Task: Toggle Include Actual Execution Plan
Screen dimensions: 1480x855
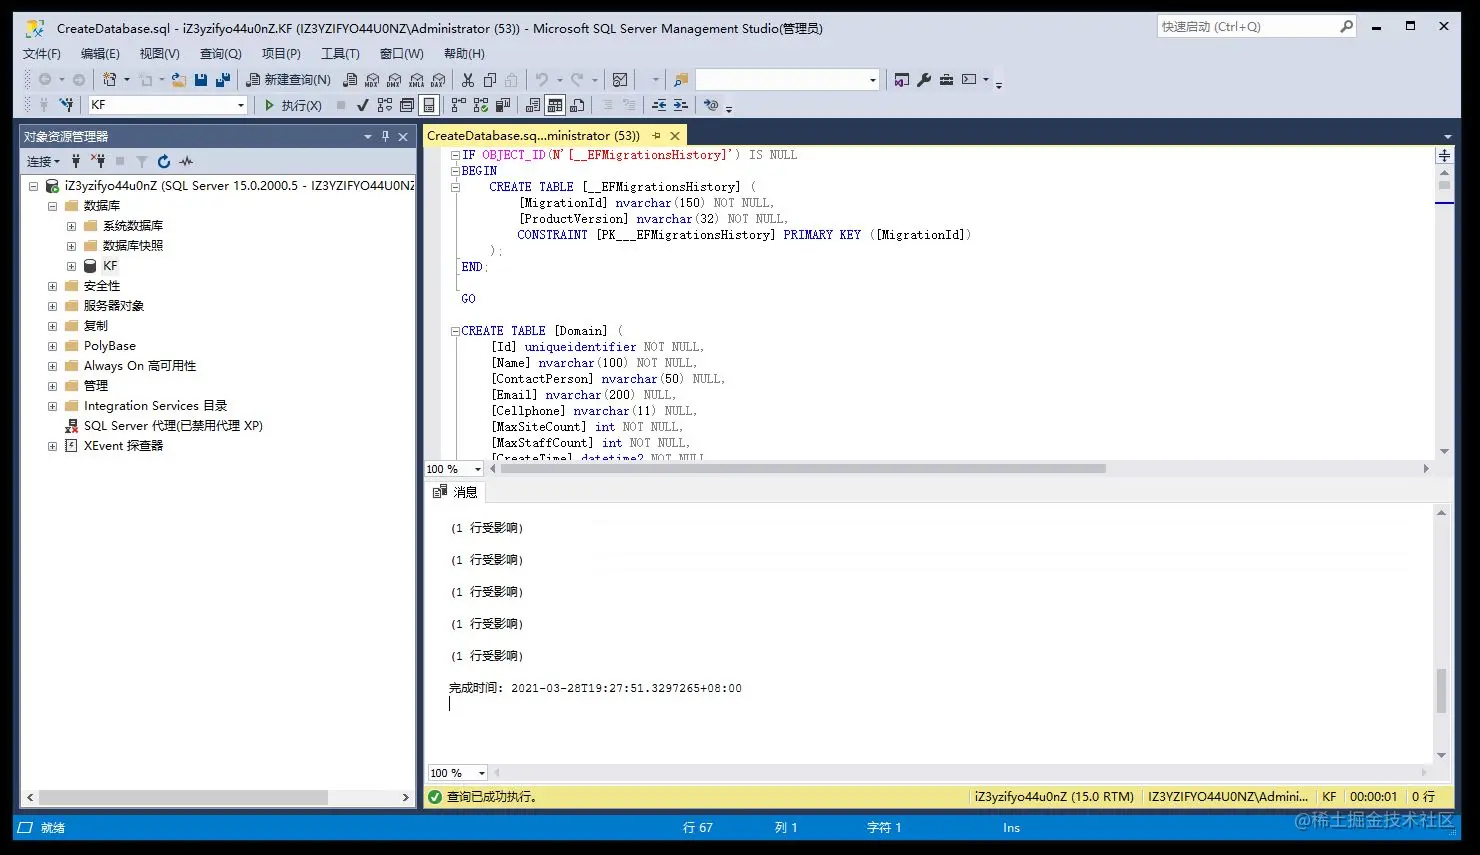Action: coord(458,105)
